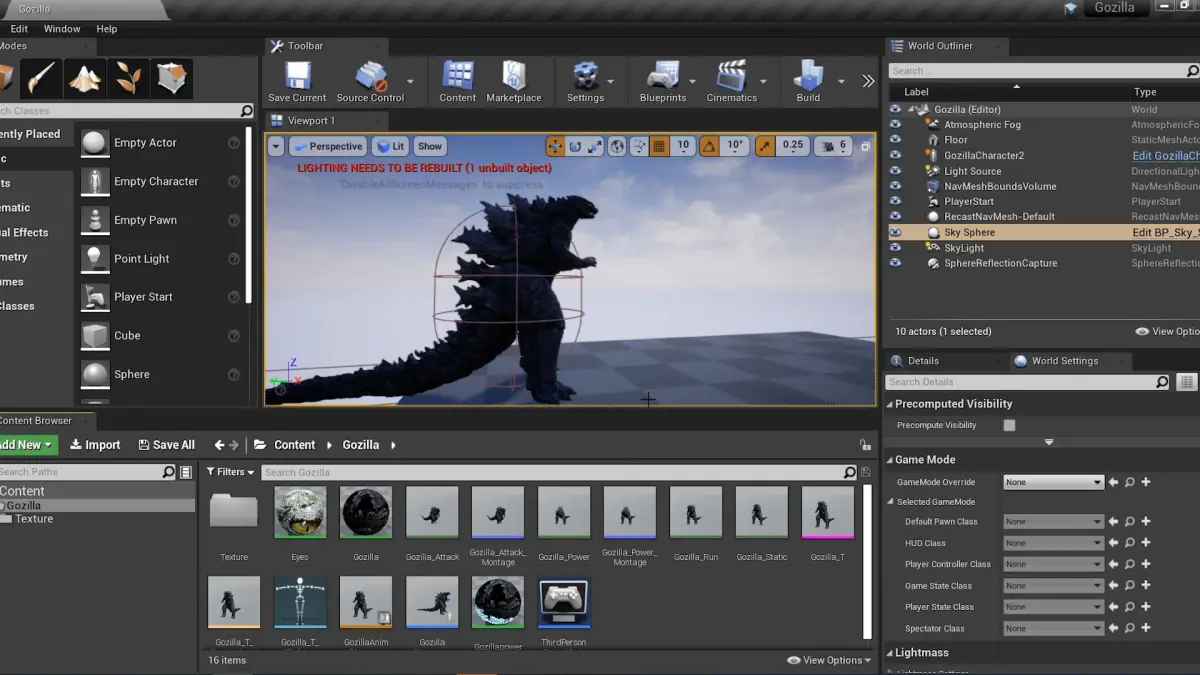The width and height of the screenshot is (1200, 675).
Task: Open Cinematics toolbar button
Action: point(732,82)
